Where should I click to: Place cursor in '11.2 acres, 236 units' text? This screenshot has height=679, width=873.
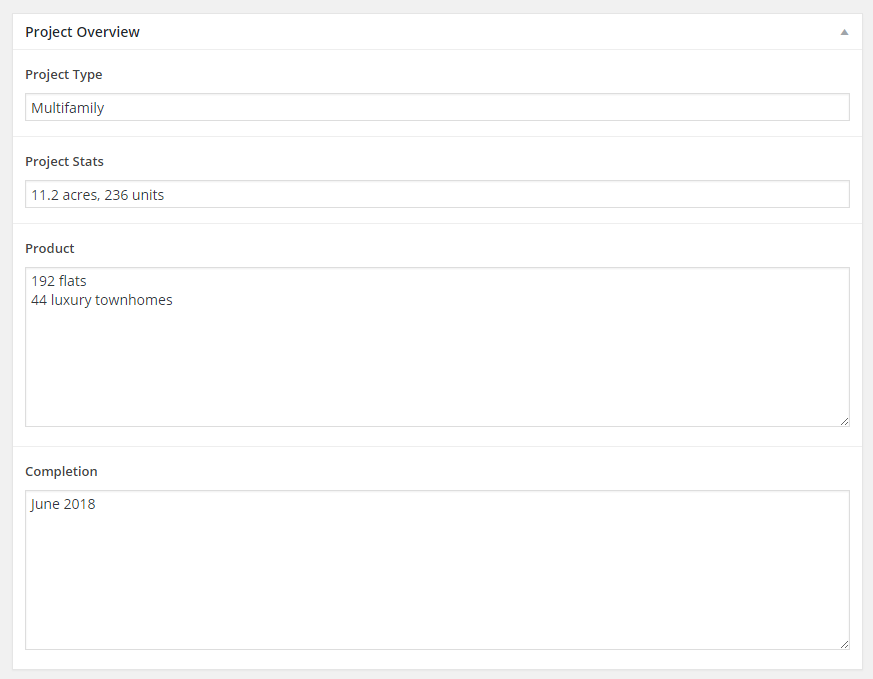coord(97,195)
